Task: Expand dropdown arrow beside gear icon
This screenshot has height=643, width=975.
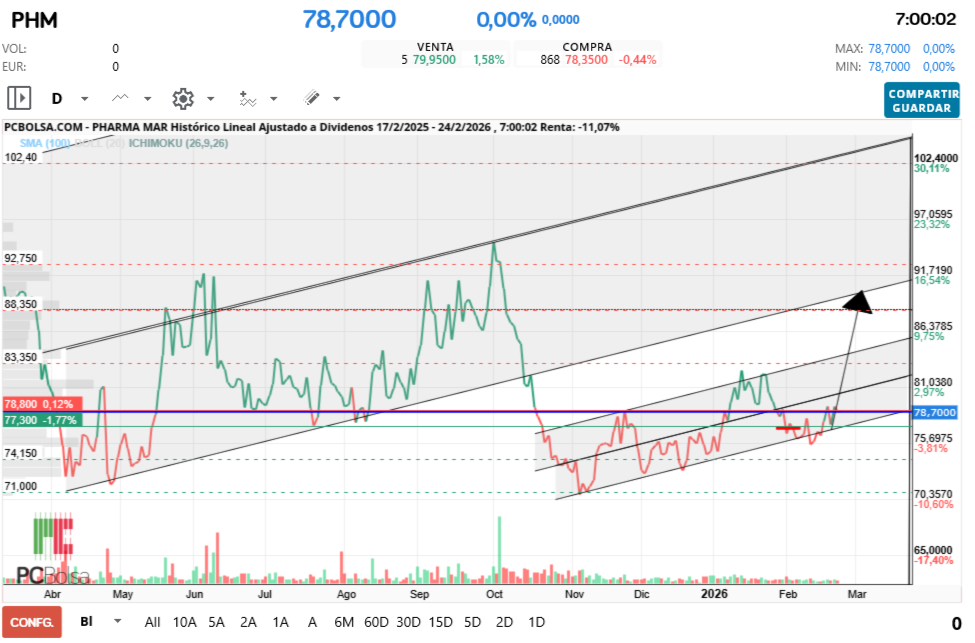Action: pyautogui.click(x=210, y=99)
